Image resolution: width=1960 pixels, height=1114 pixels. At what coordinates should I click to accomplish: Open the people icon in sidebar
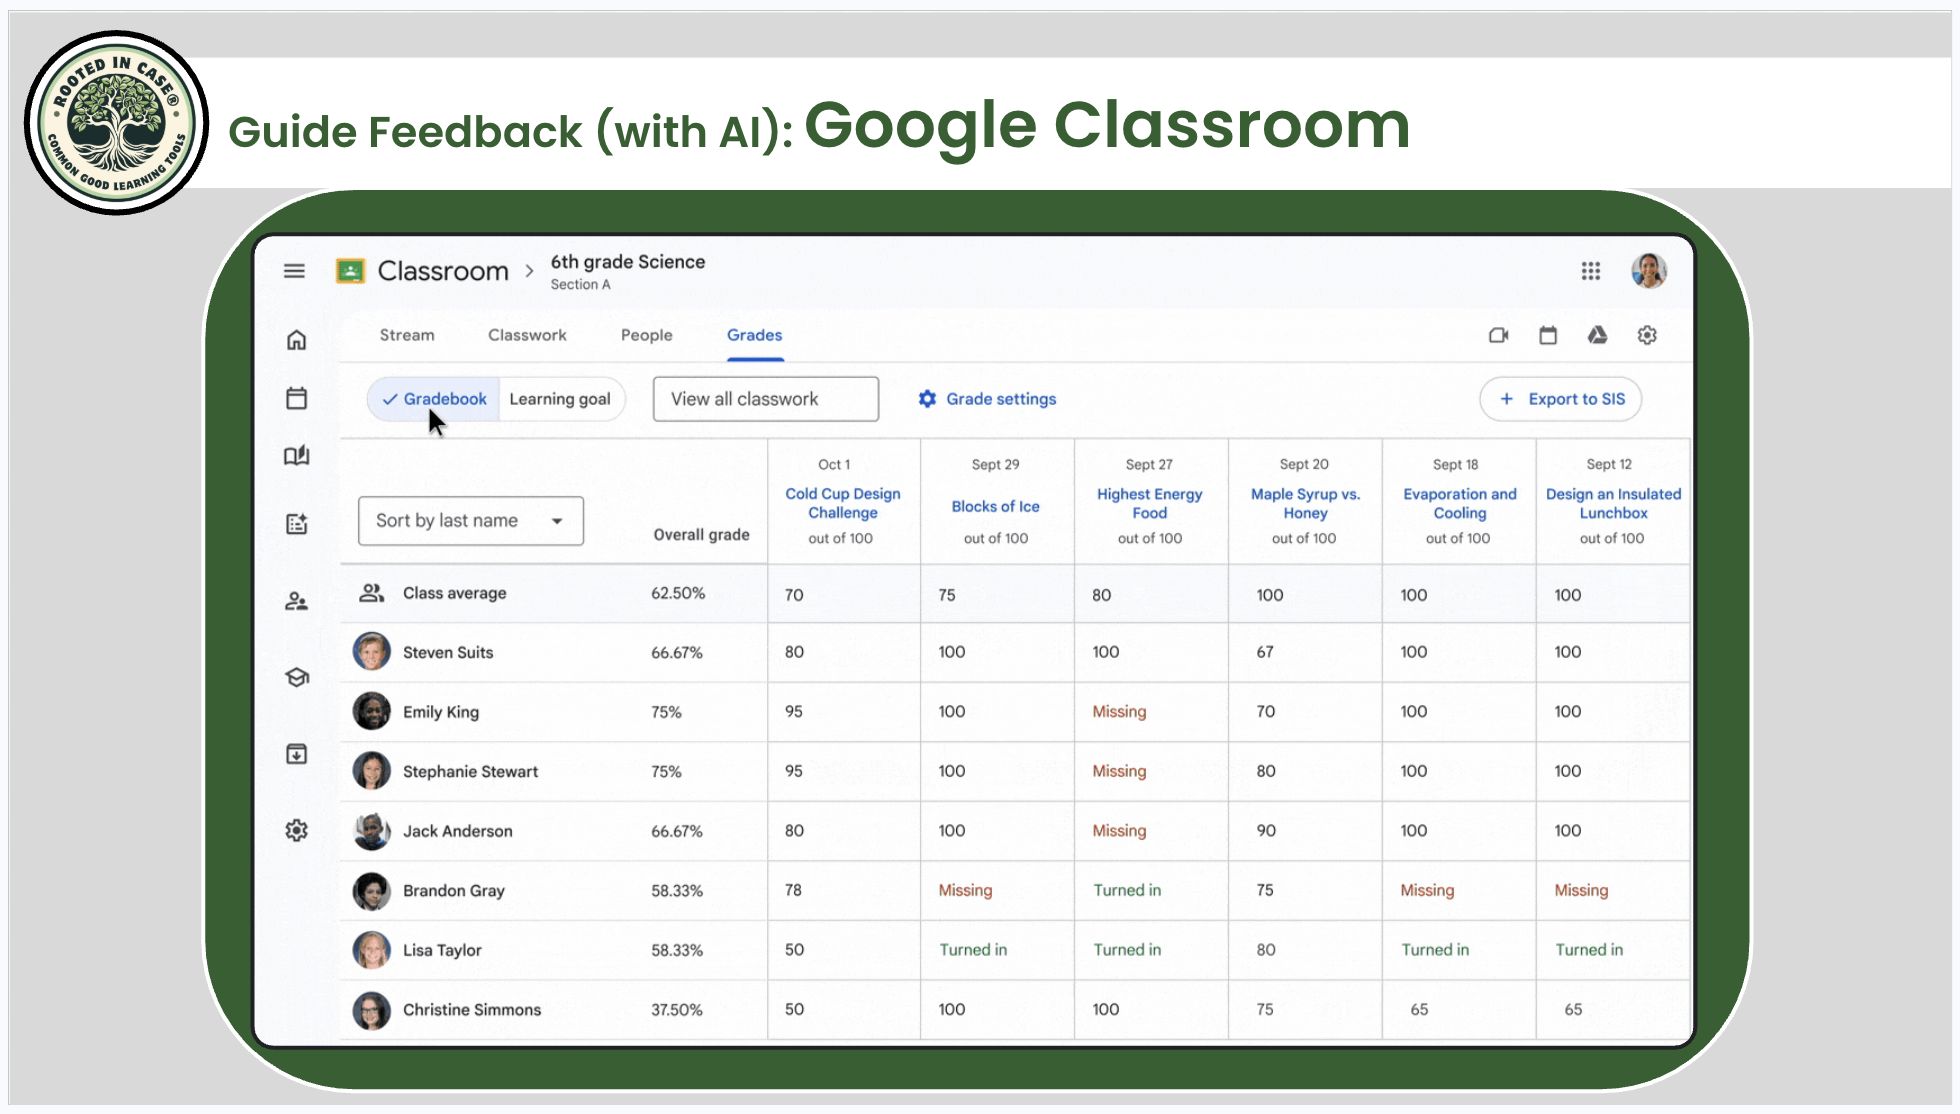(x=296, y=601)
